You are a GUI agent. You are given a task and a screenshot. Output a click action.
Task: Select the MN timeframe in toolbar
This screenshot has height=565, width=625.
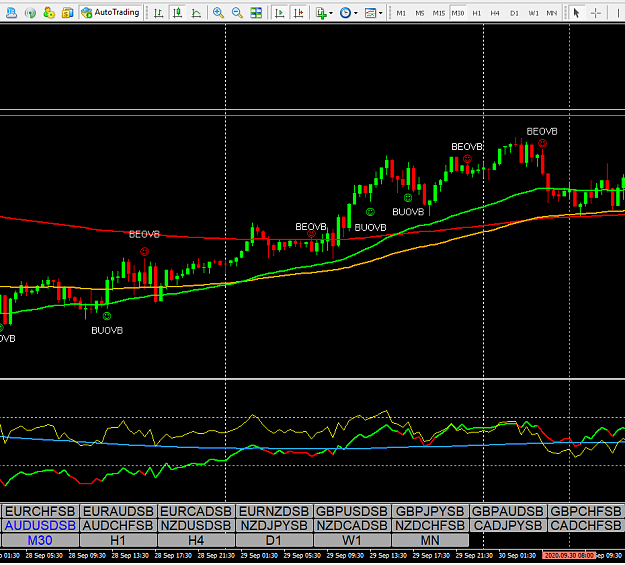(552, 13)
